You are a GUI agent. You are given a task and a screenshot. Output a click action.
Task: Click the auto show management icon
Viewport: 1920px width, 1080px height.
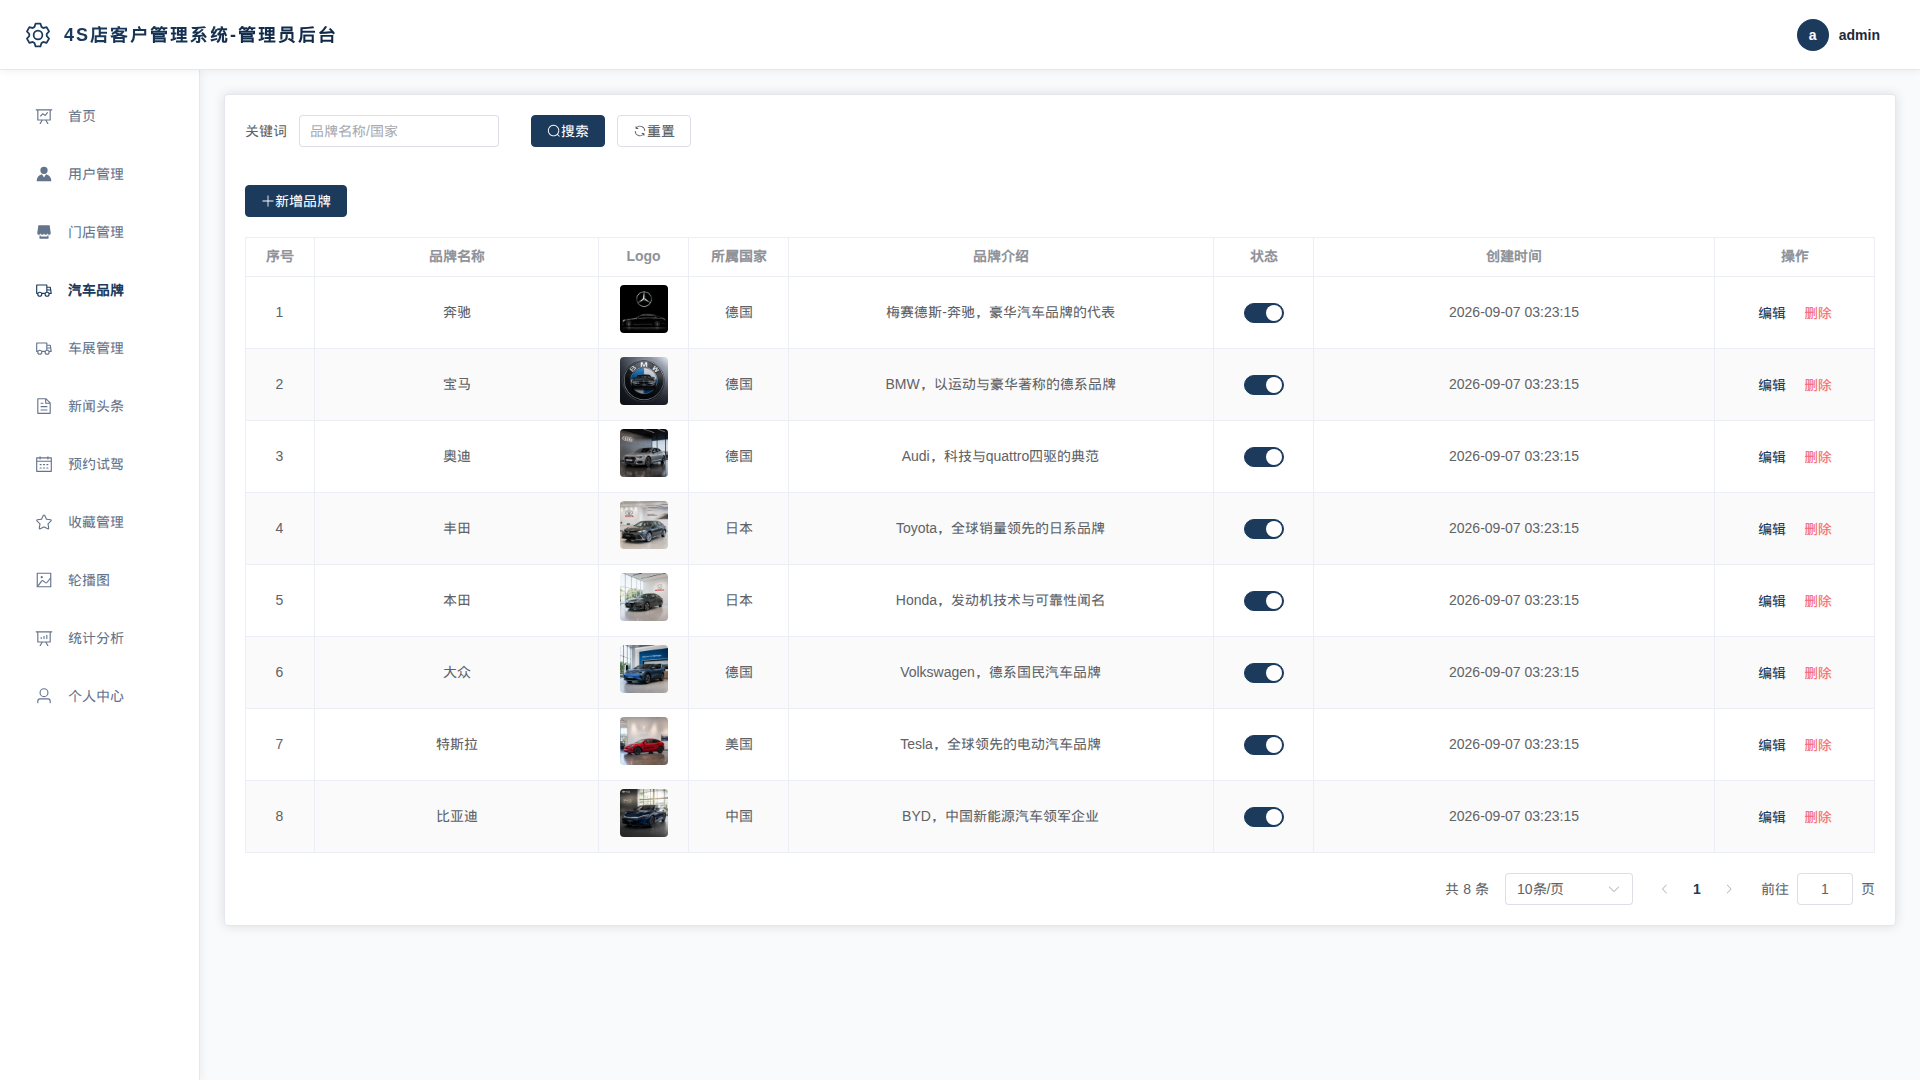coord(44,348)
